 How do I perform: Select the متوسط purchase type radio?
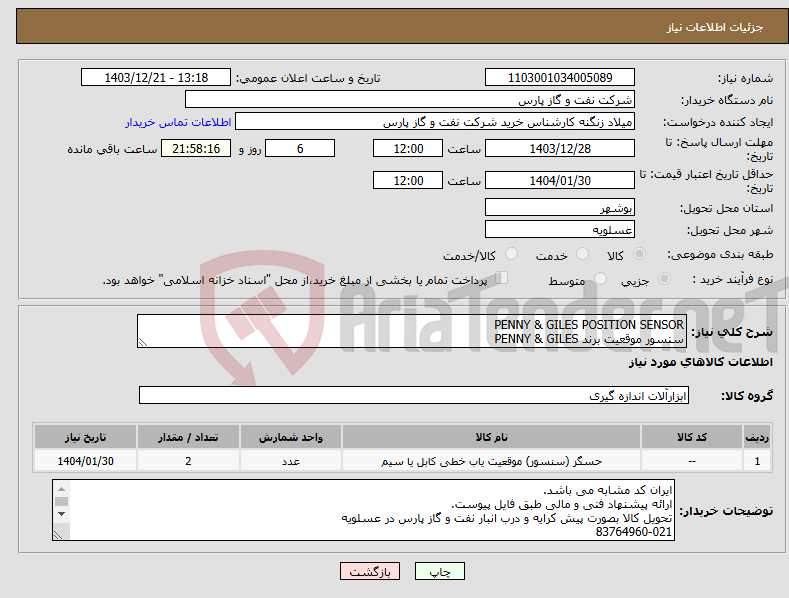coord(600,278)
